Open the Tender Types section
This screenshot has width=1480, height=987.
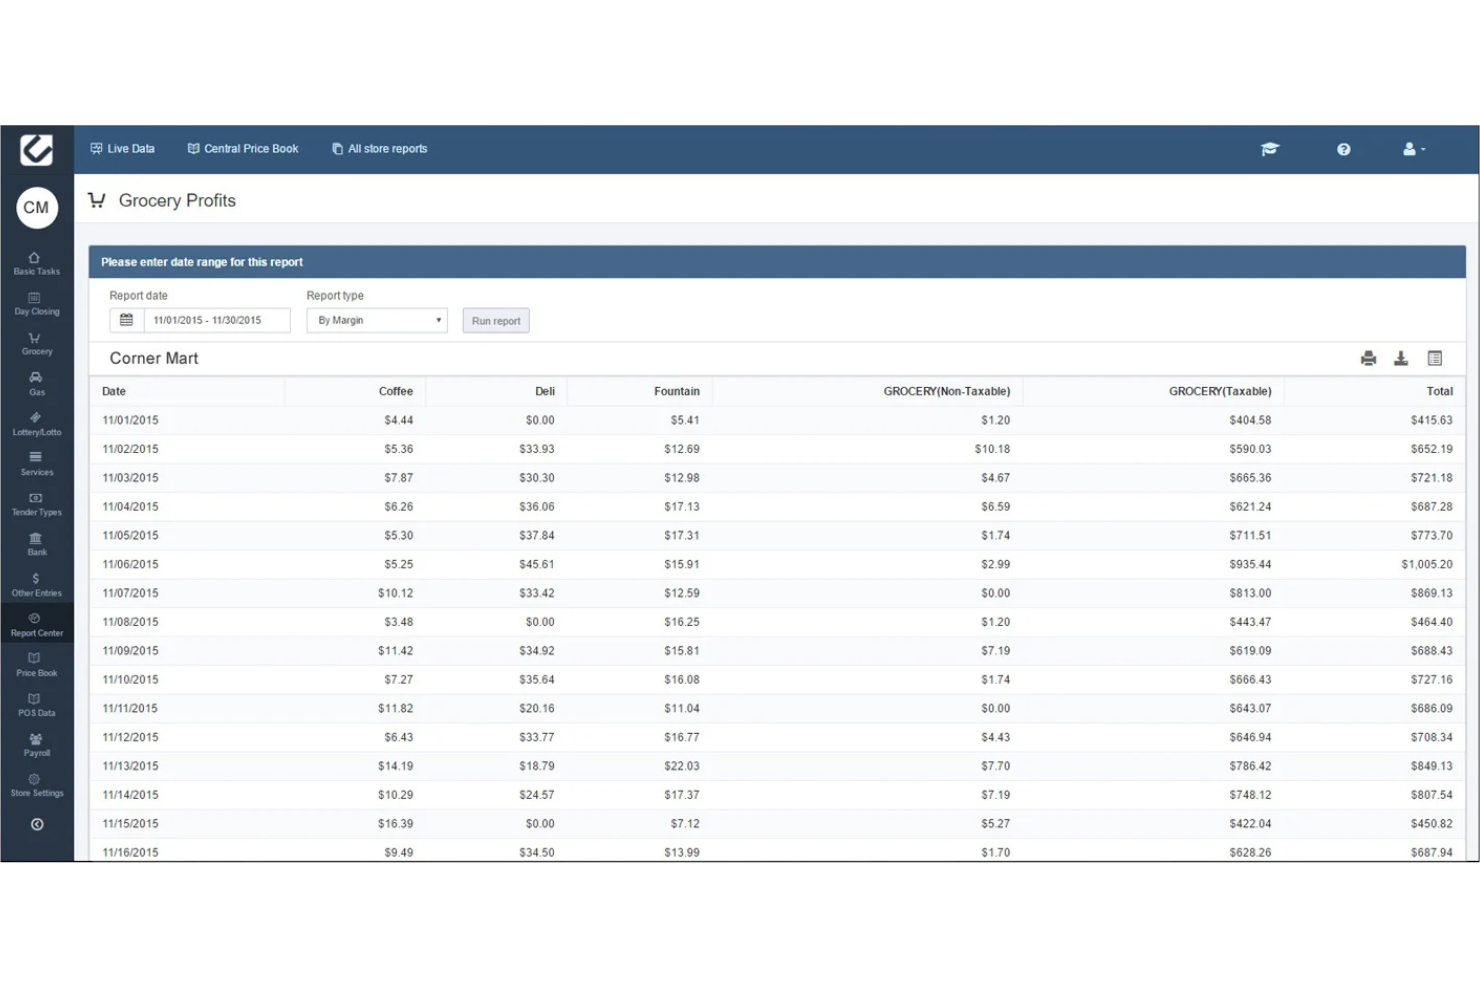[x=36, y=504]
